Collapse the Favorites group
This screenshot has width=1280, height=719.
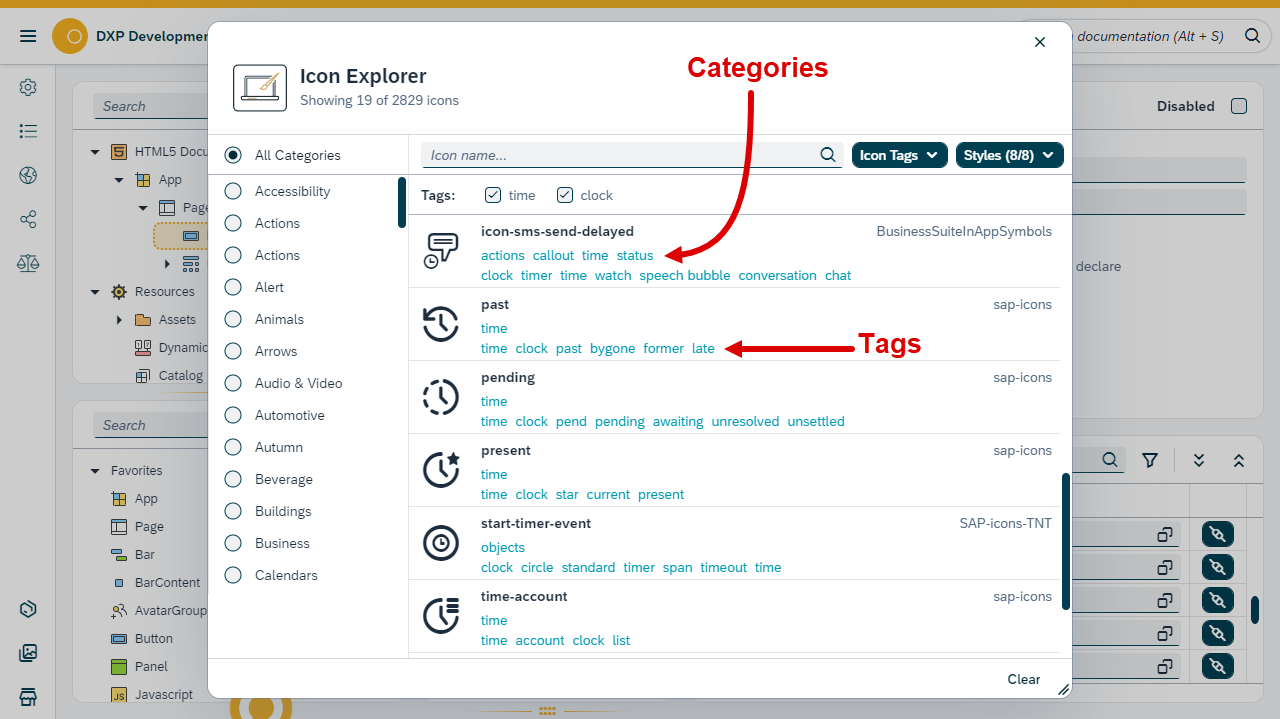point(95,471)
